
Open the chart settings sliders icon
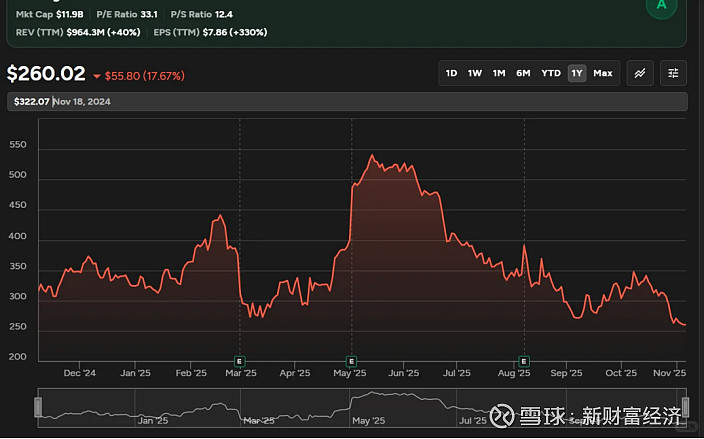pos(673,73)
